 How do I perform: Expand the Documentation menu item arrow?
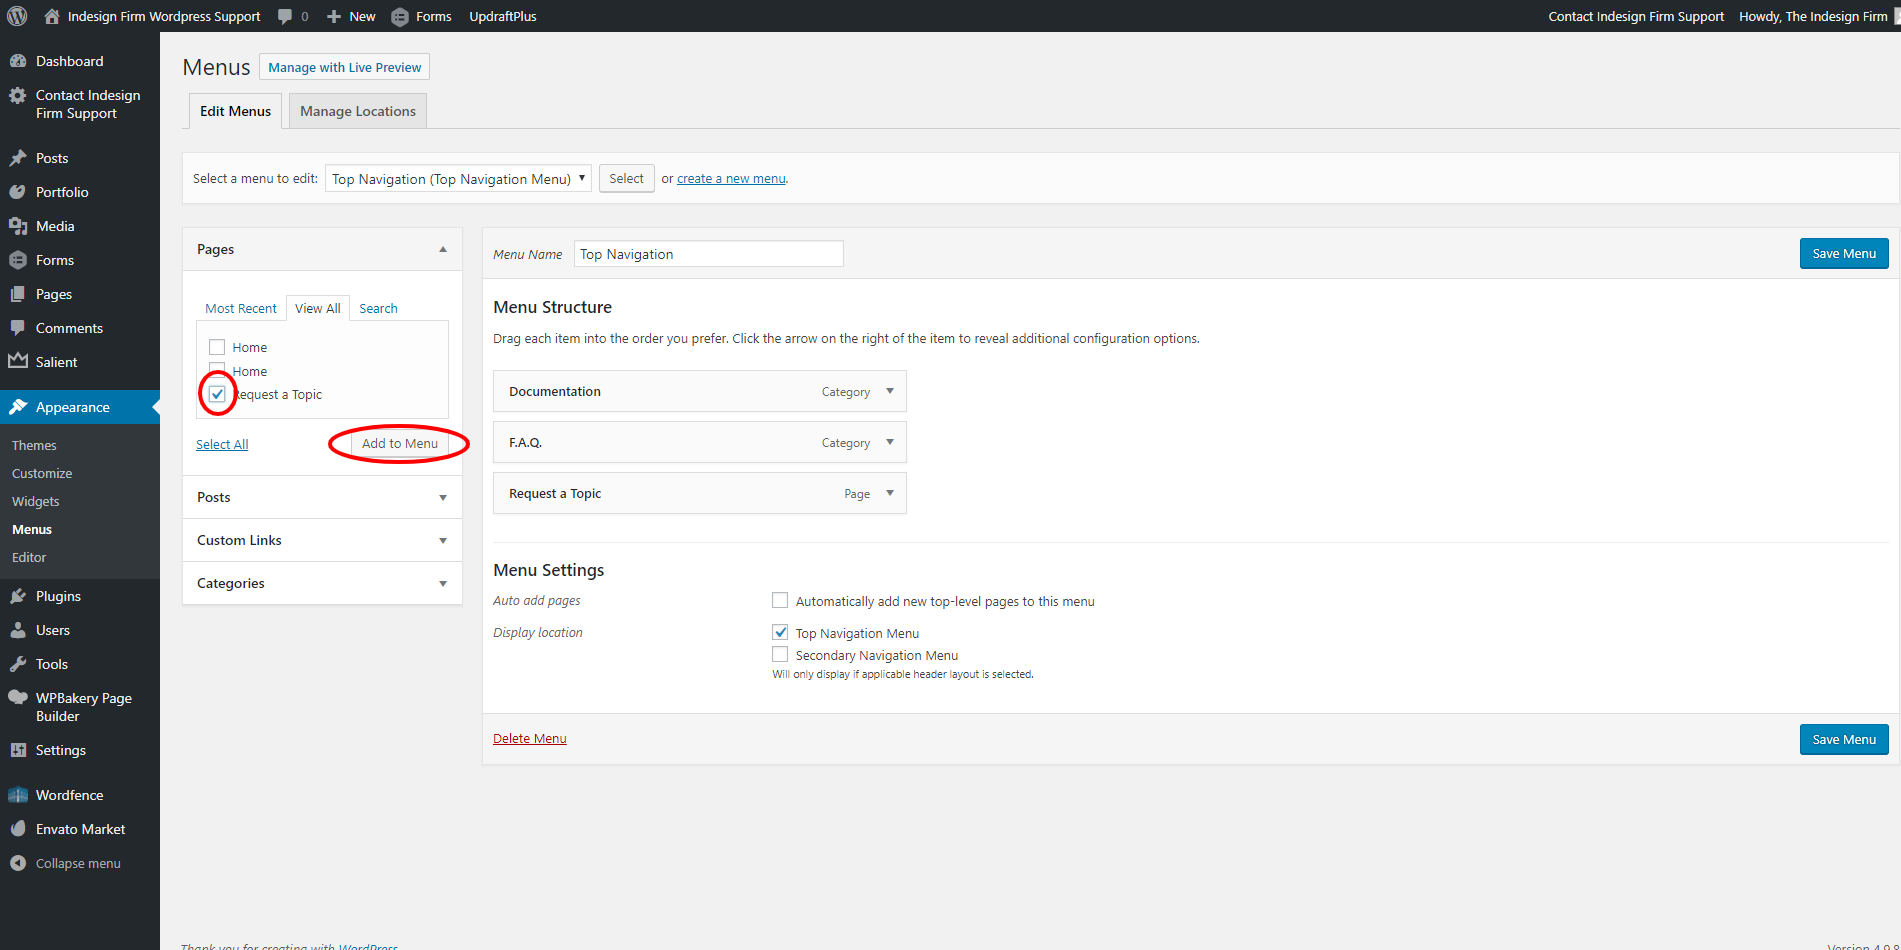coord(889,391)
